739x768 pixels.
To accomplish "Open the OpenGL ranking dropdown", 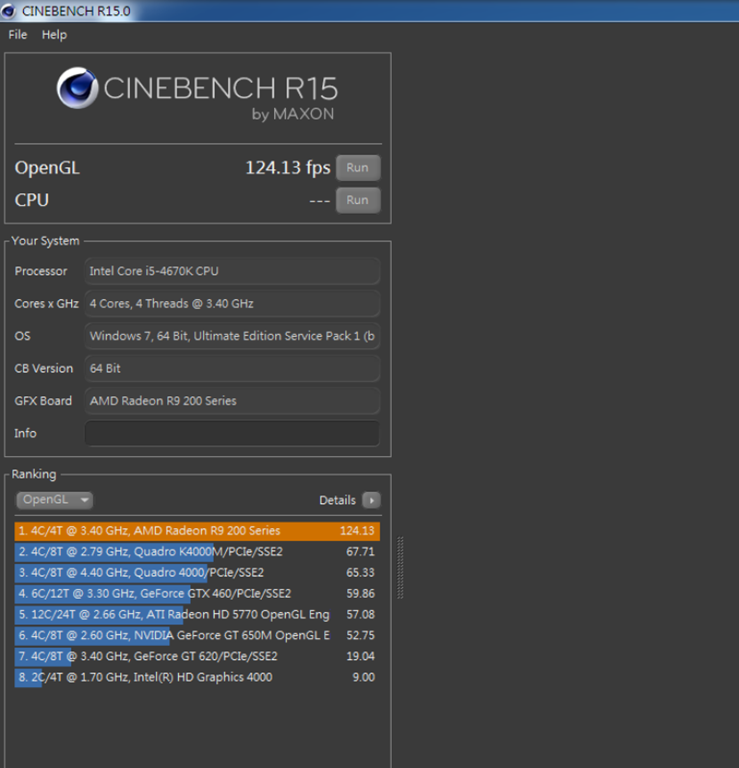I will (x=54, y=500).
